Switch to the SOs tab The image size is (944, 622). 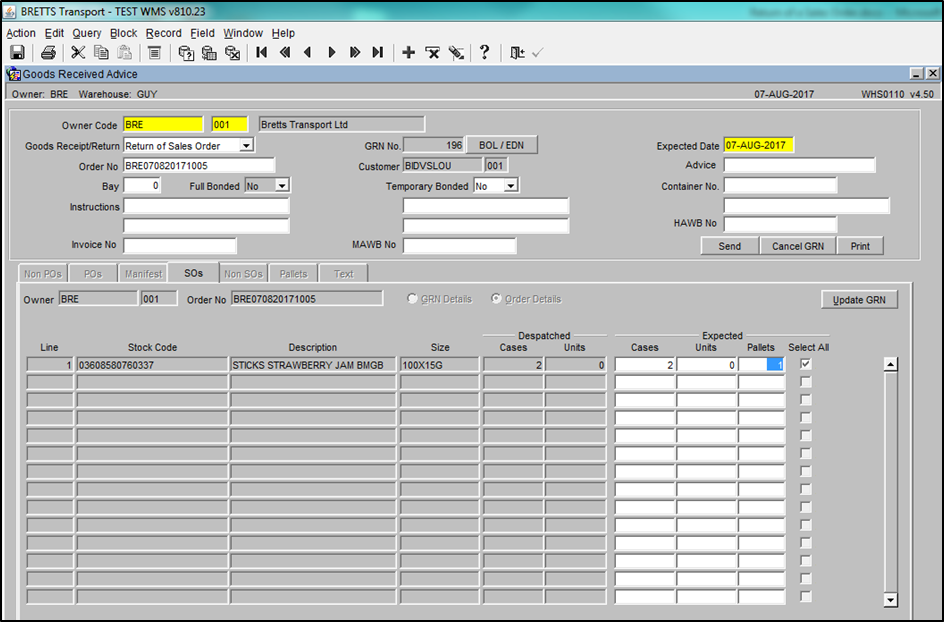tap(193, 273)
